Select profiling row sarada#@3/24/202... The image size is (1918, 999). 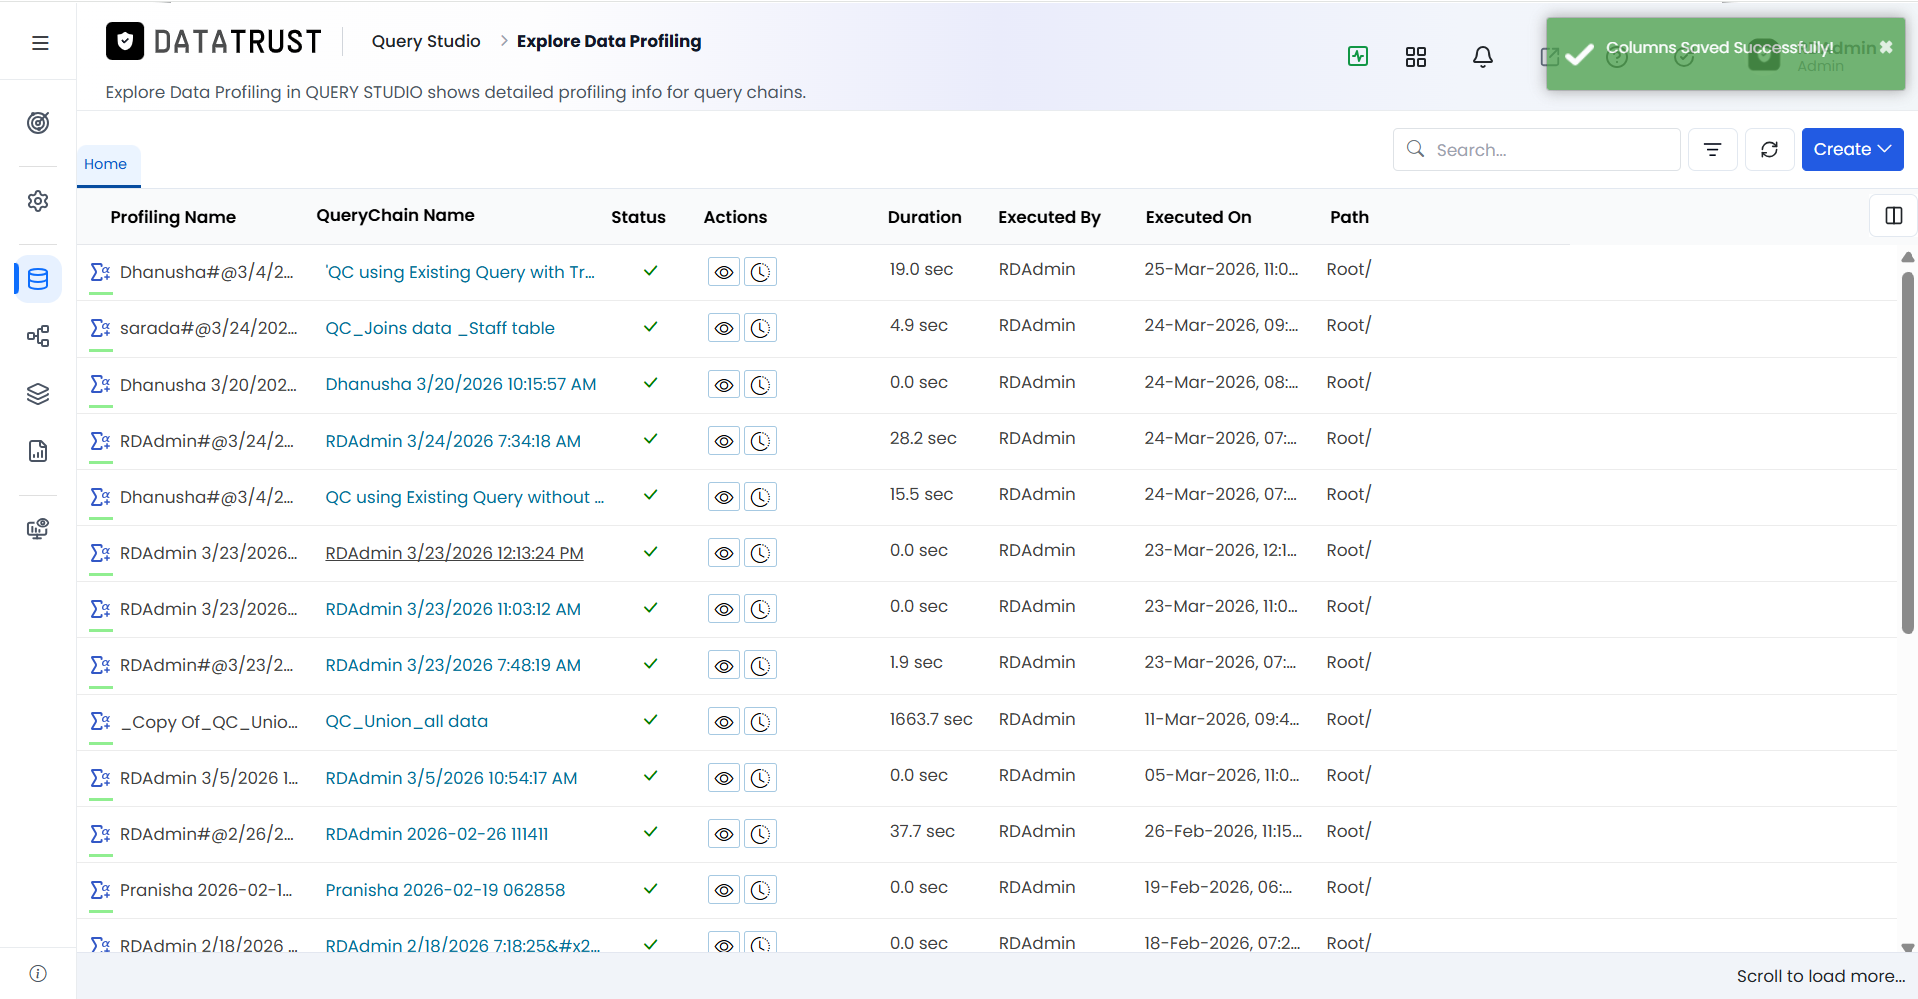pyautogui.click(x=209, y=328)
